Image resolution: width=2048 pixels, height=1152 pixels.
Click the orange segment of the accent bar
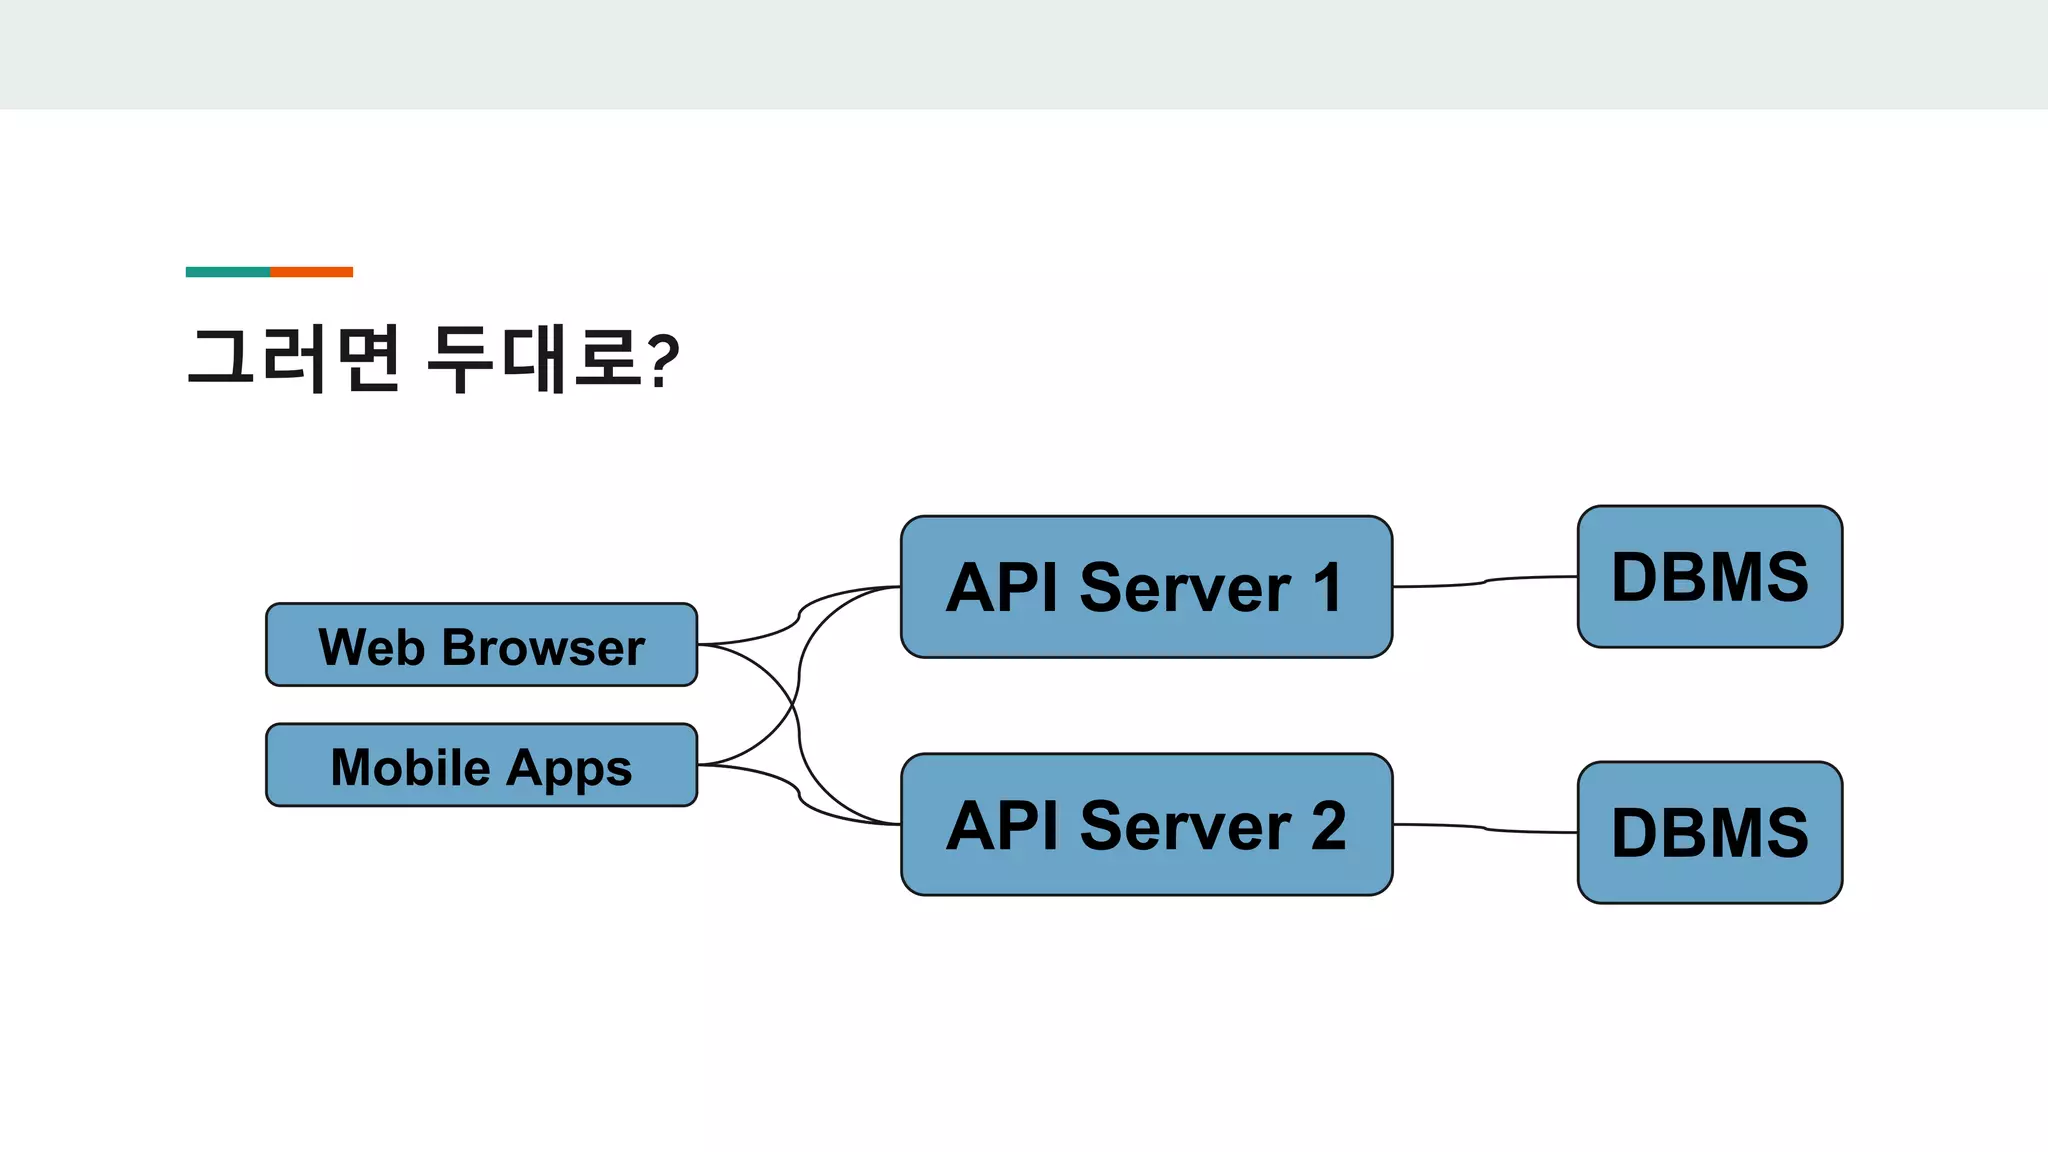click(x=311, y=272)
